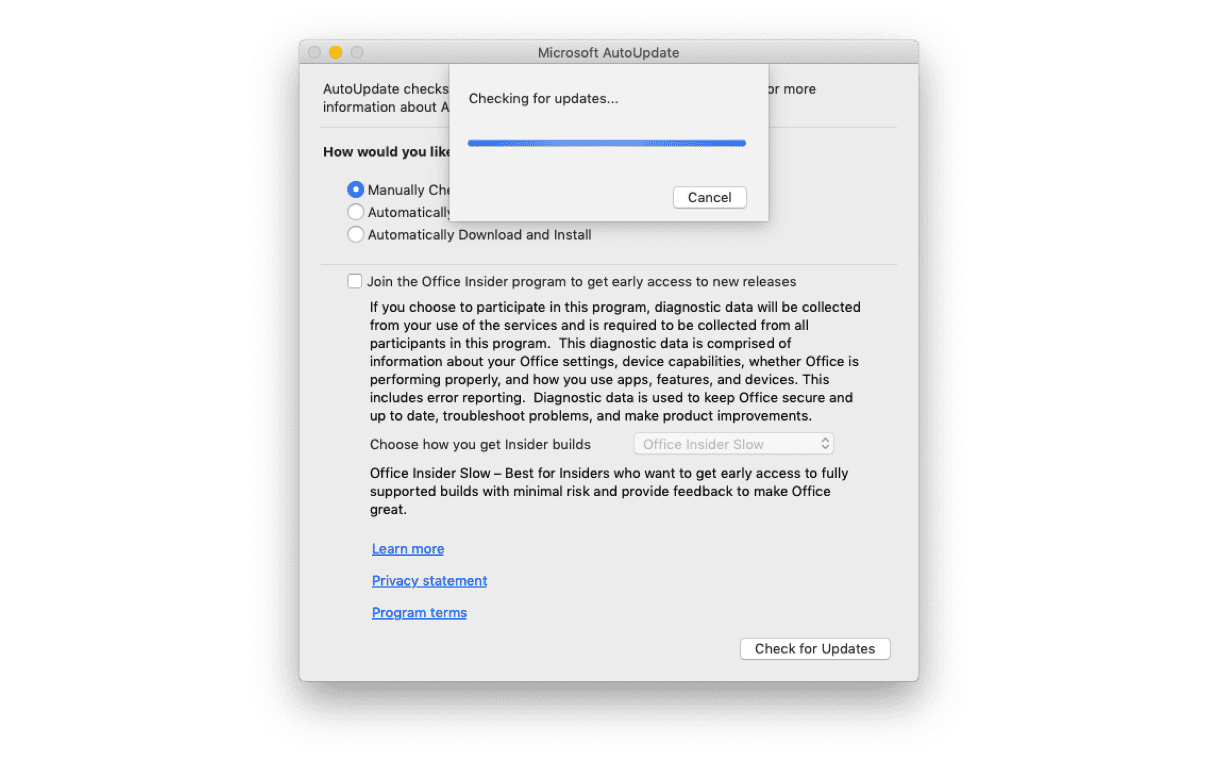The width and height of the screenshot is (1216, 760).
Task: Click the Check for Updates button
Action: click(815, 648)
